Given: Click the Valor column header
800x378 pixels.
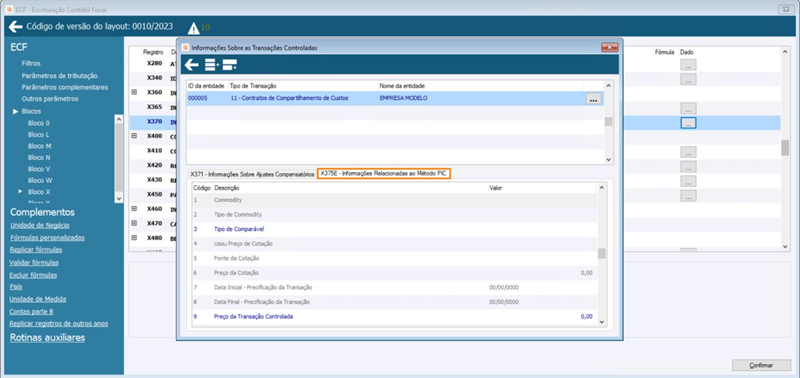Looking at the screenshot, I should click(x=496, y=188).
